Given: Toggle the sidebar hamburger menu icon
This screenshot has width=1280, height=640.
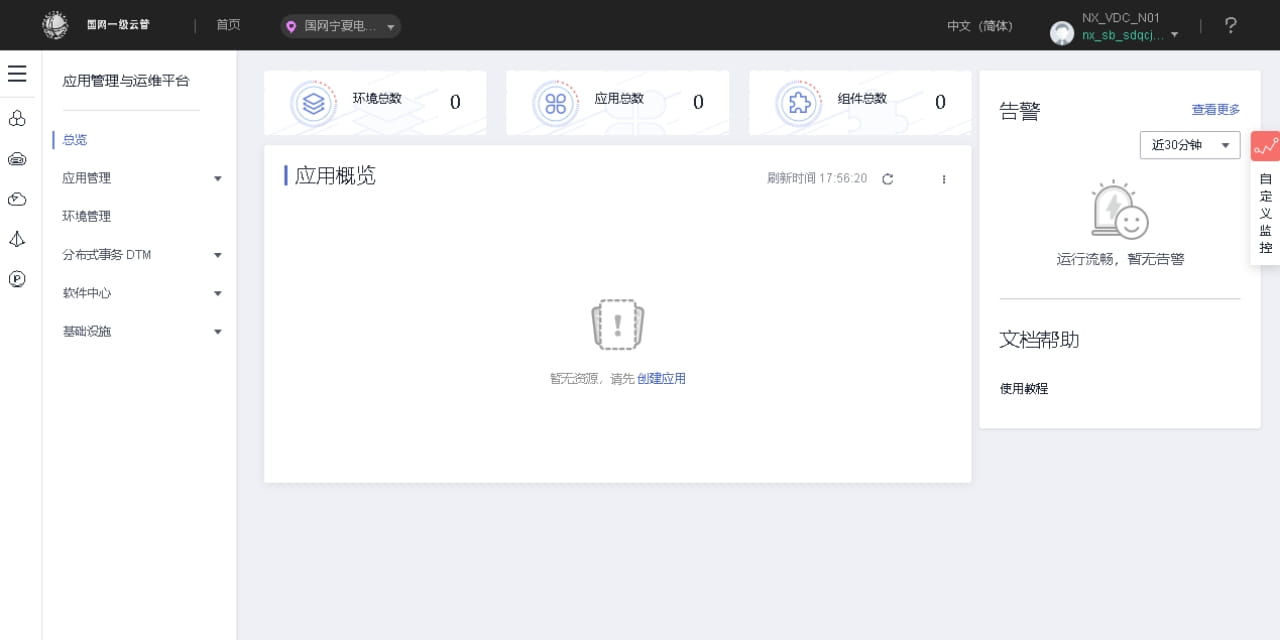Looking at the screenshot, I should coord(17,74).
